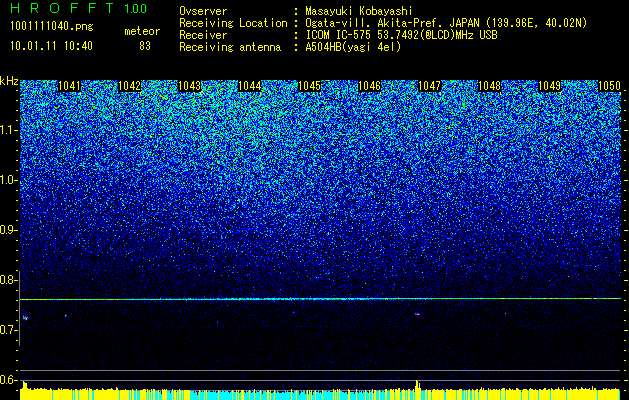This screenshot has width=629, height=400.
Task: Click the 1.0 frequency axis label
Action: pos(9,181)
